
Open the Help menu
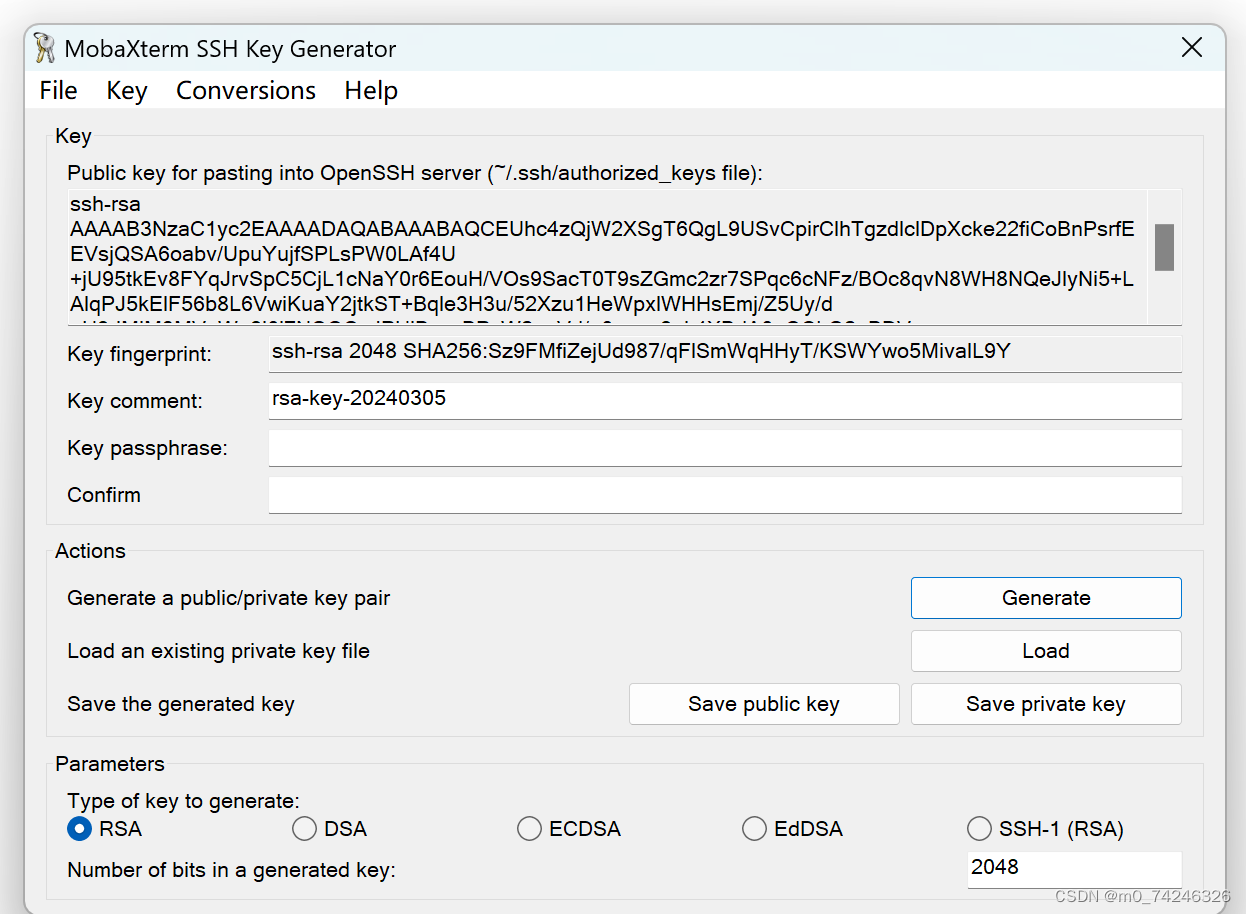pyautogui.click(x=370, y=90)
